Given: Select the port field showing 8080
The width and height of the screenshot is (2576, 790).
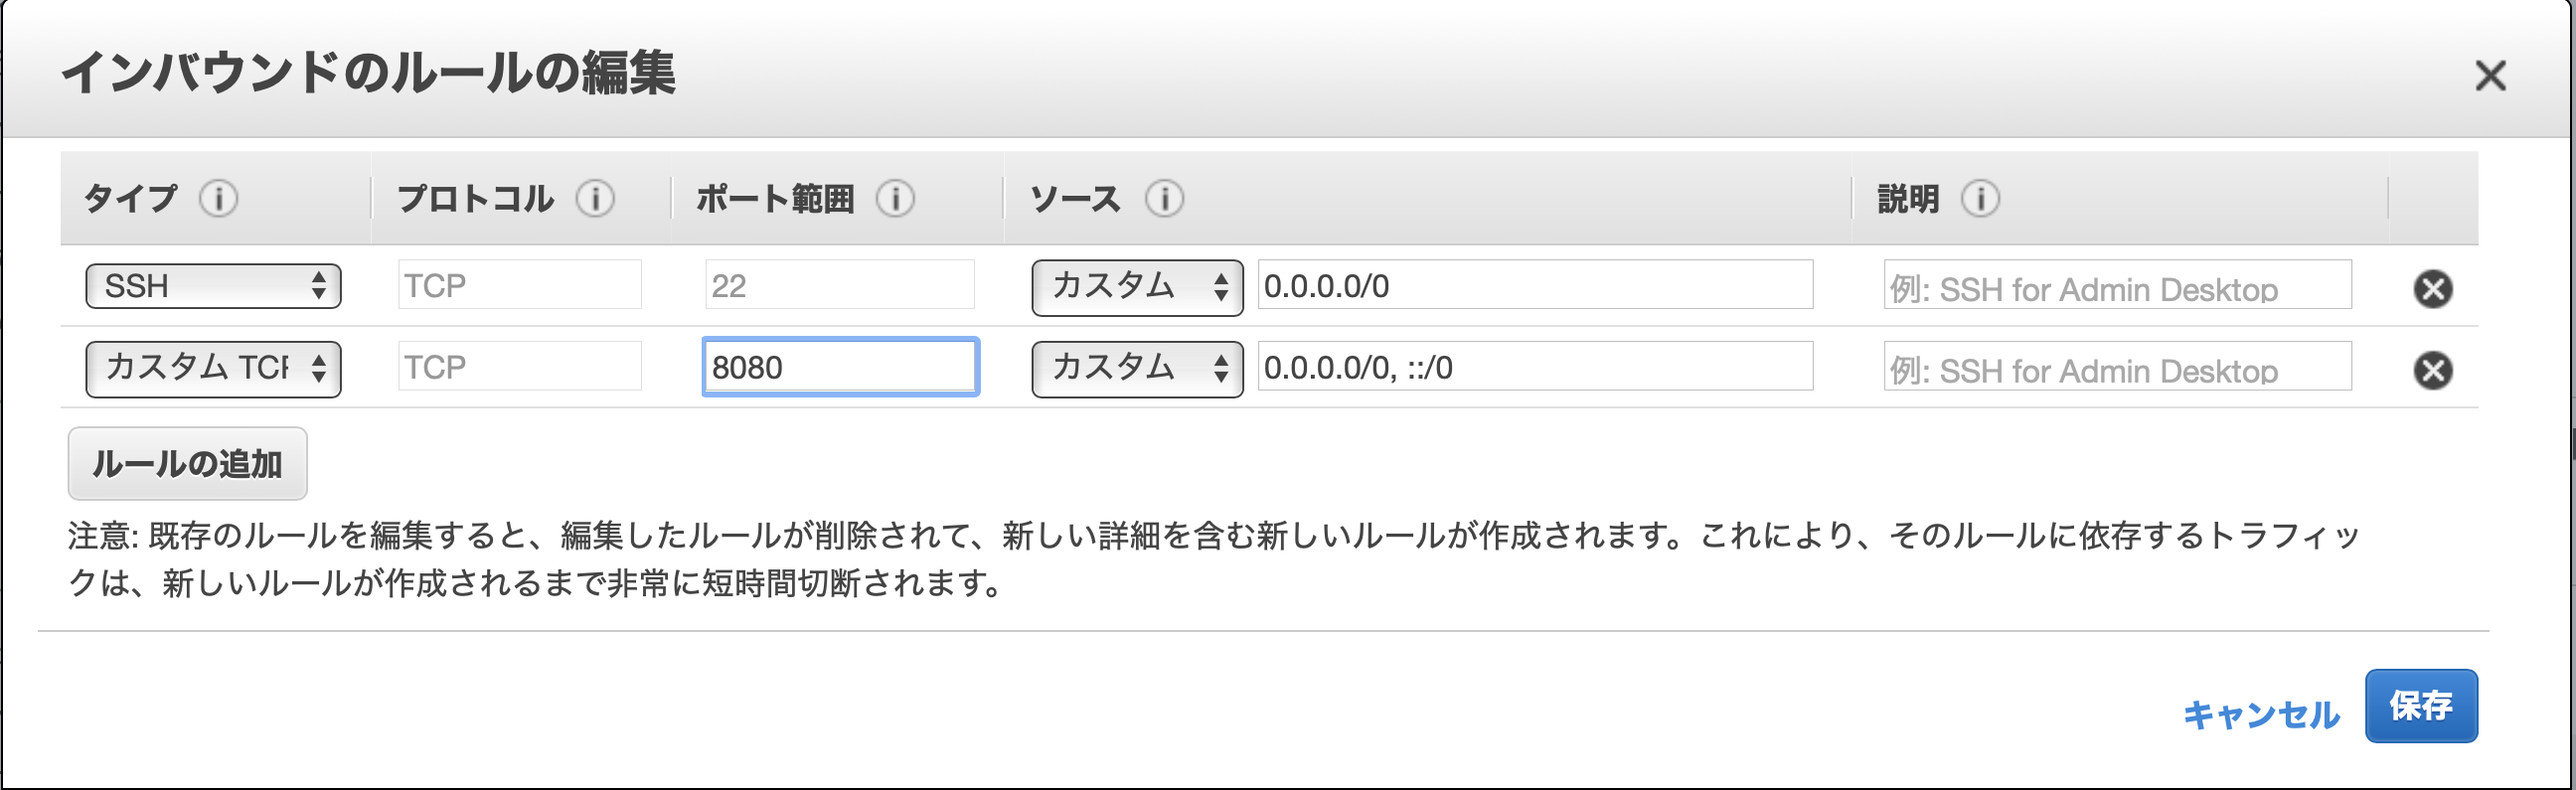Looking at the screenshot, I should 840,367.
